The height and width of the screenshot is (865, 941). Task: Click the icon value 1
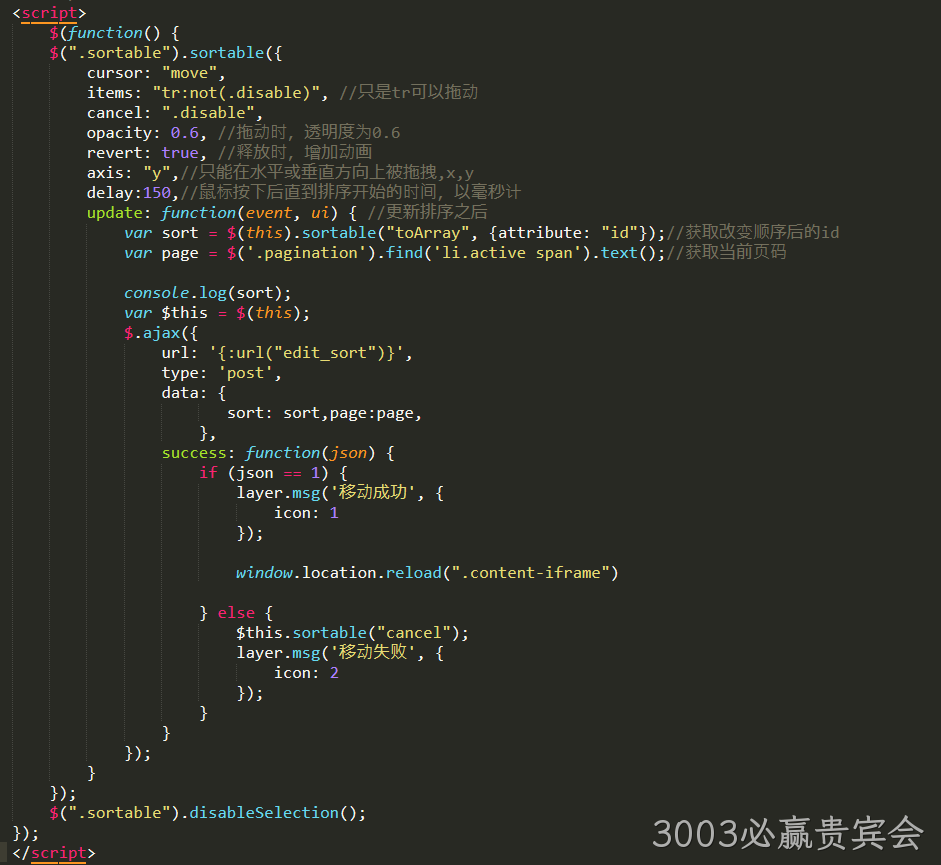point(334,513)
